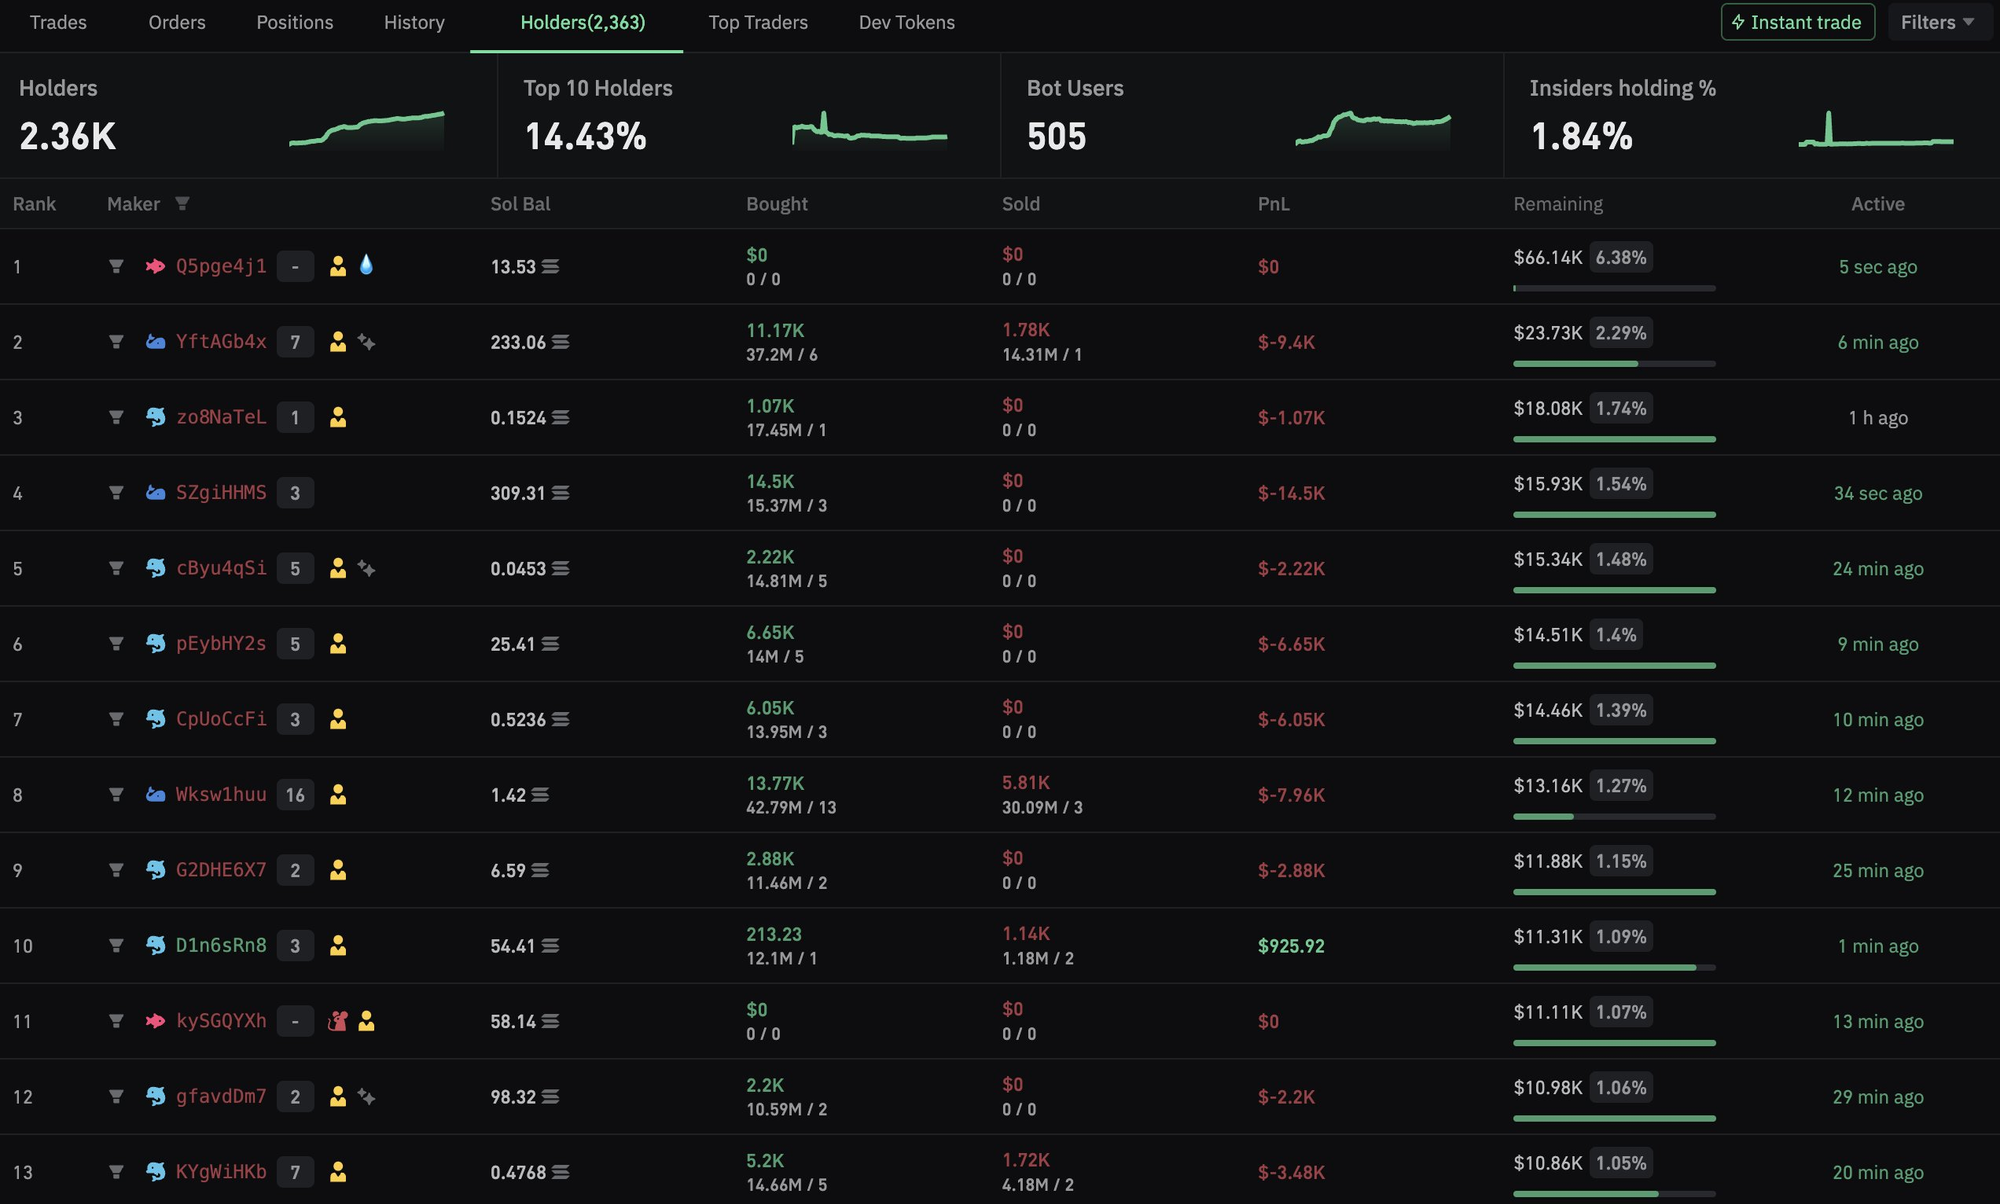Screen dimensions: 2000x1204
Task: Switch to the Top Traders tab
Action: pyautogui.click(x=758, y=22)
